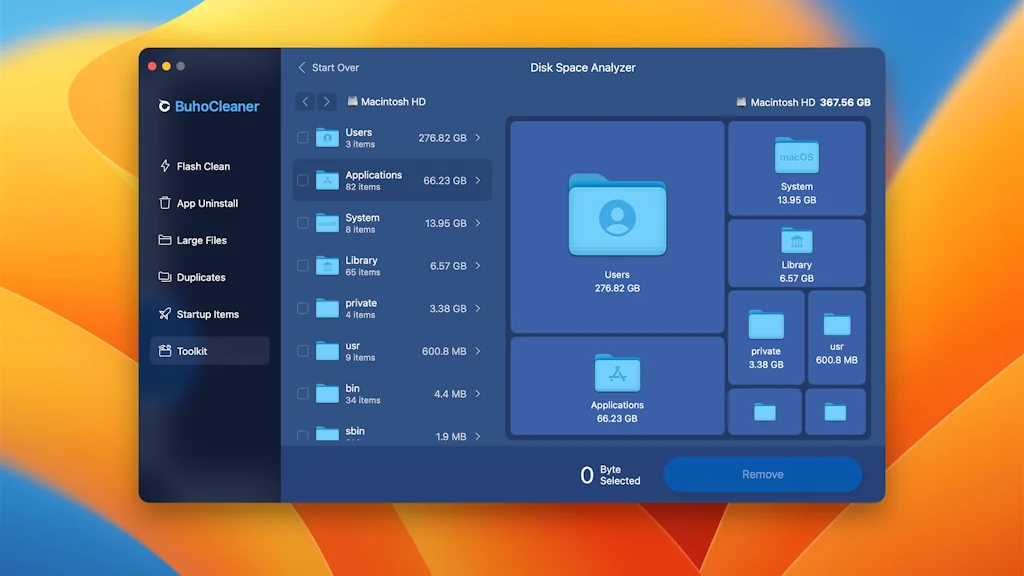Expand the private folder contents
1024x576 pixels.
477,308
